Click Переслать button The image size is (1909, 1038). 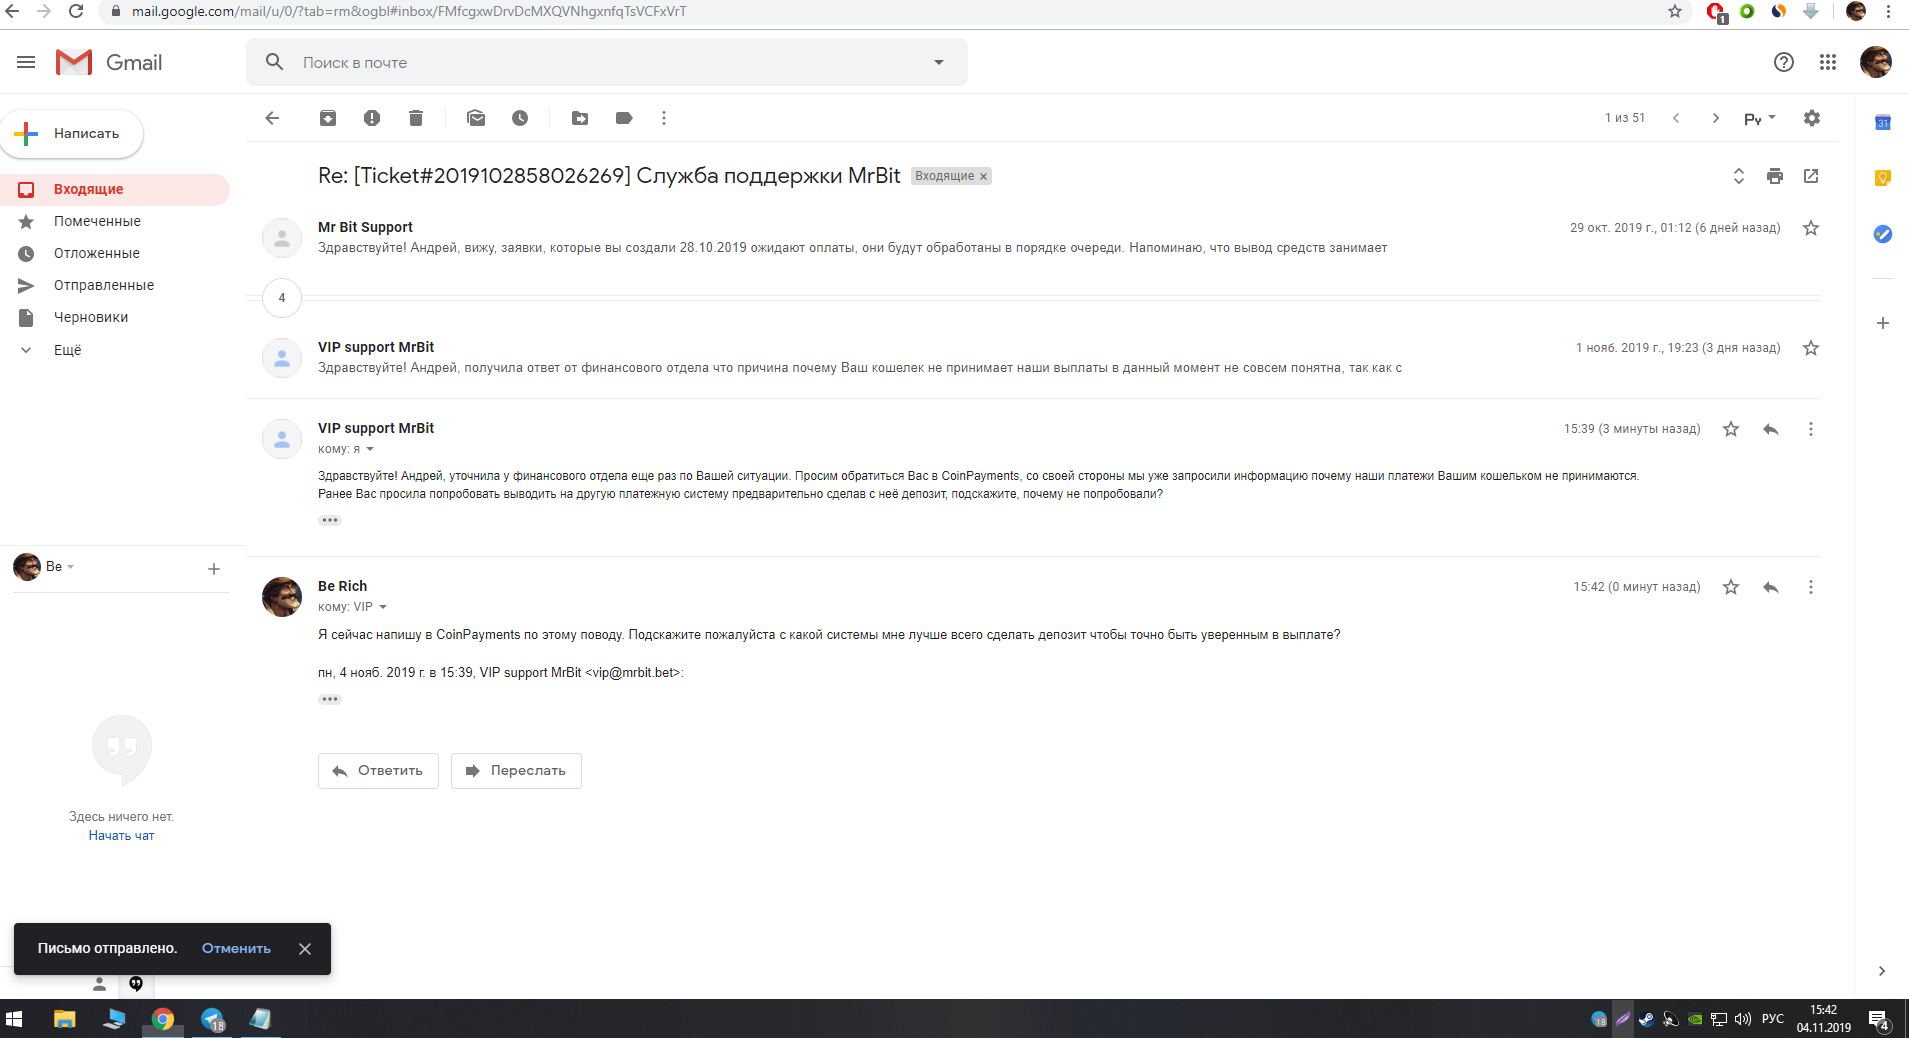click(516, 771)
